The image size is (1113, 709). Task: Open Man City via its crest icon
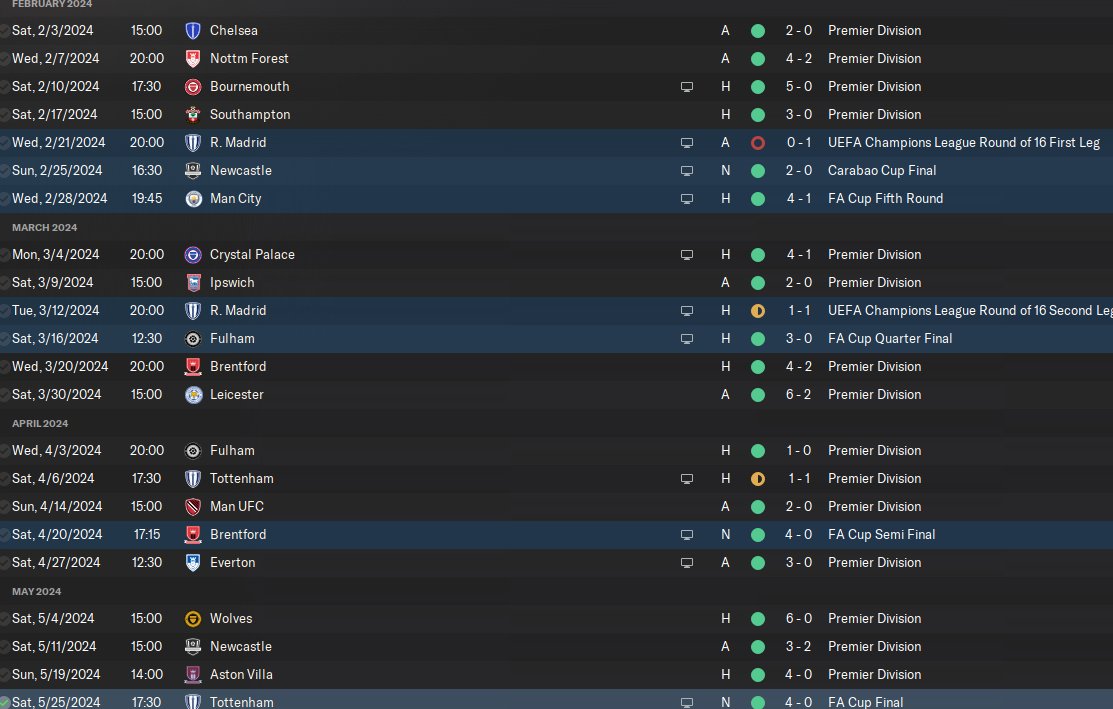[193, 199]
